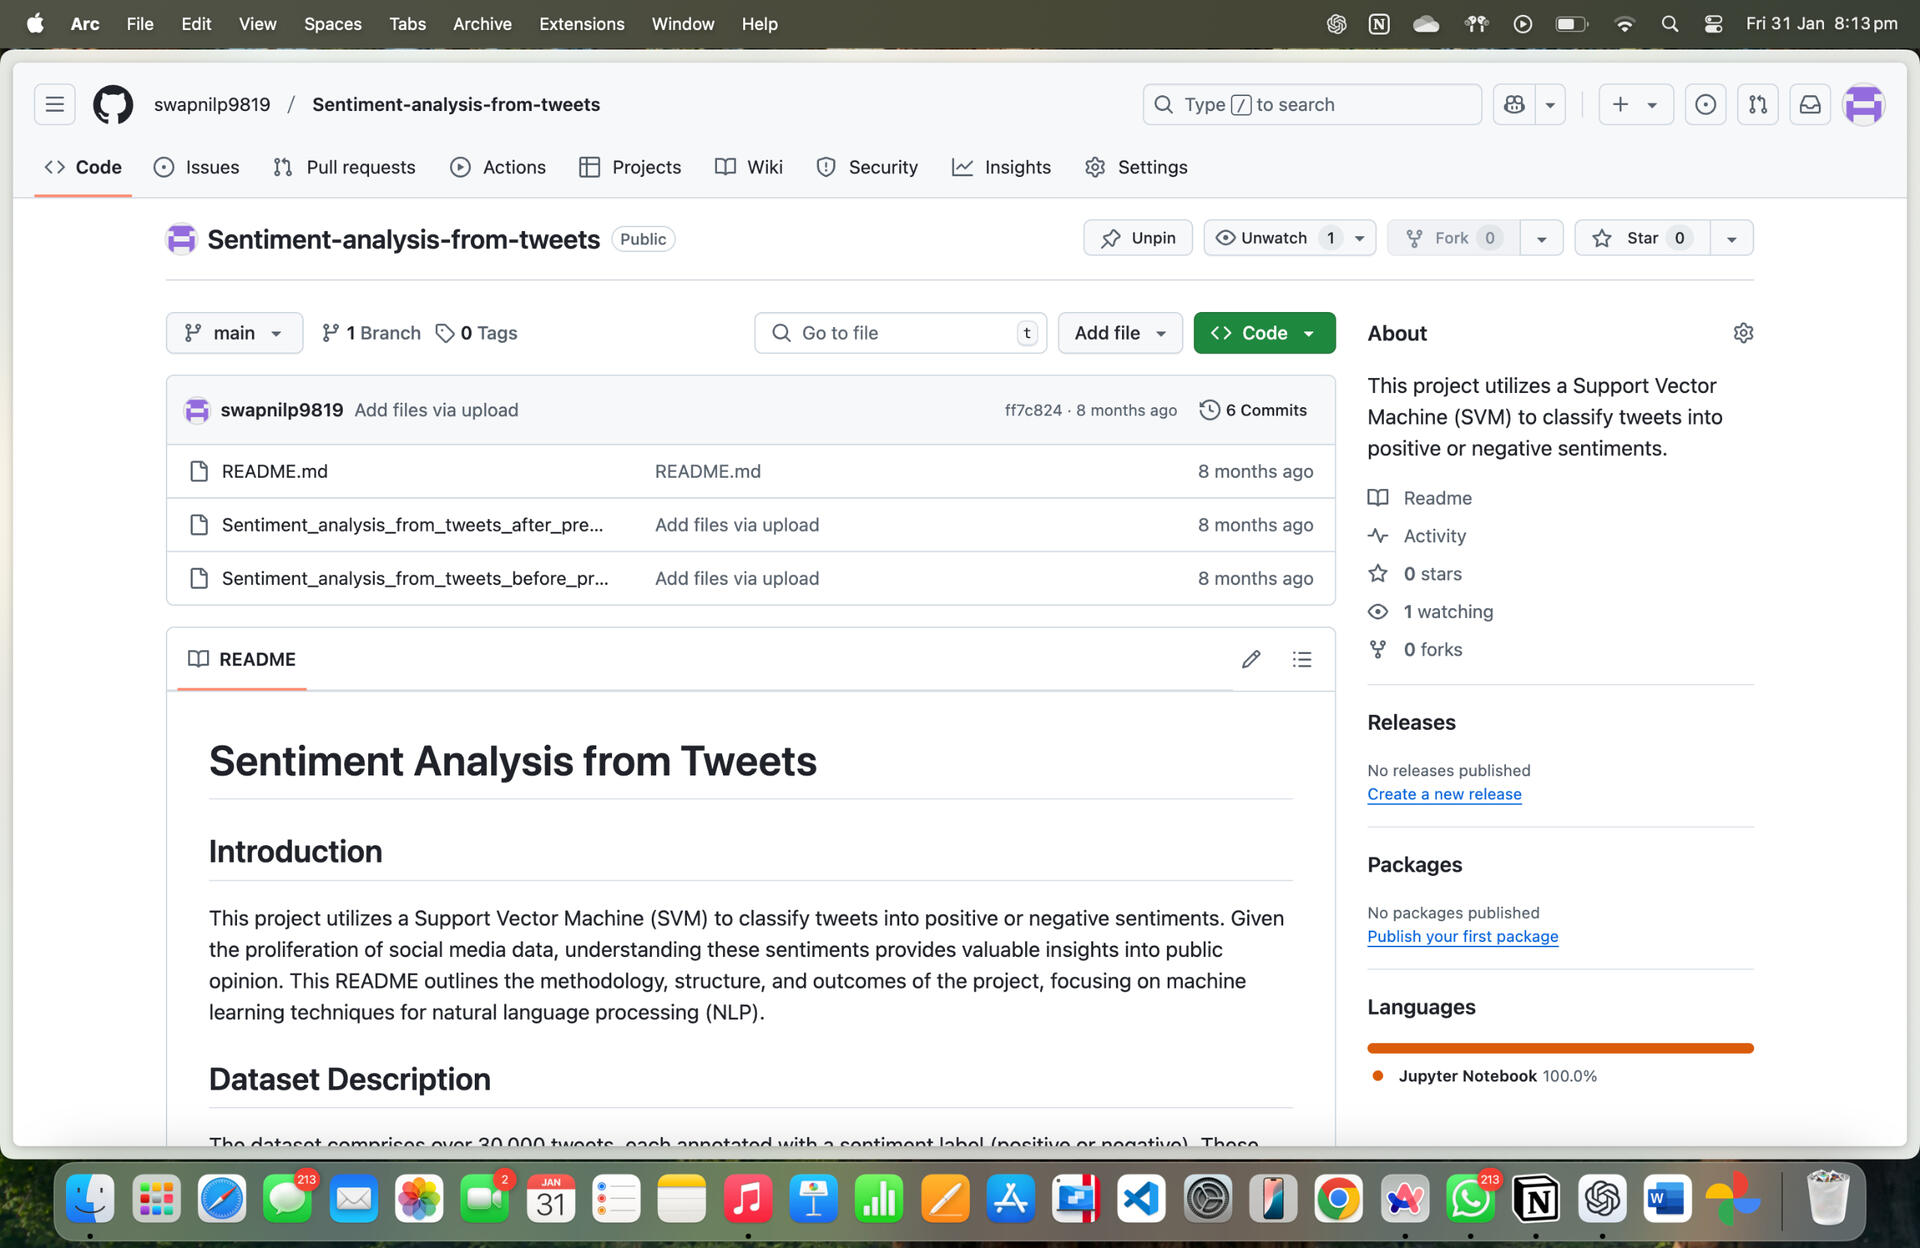Switch to the Insights tab
Screen dimensions: 1920x1248
(x=1001, y=167)
